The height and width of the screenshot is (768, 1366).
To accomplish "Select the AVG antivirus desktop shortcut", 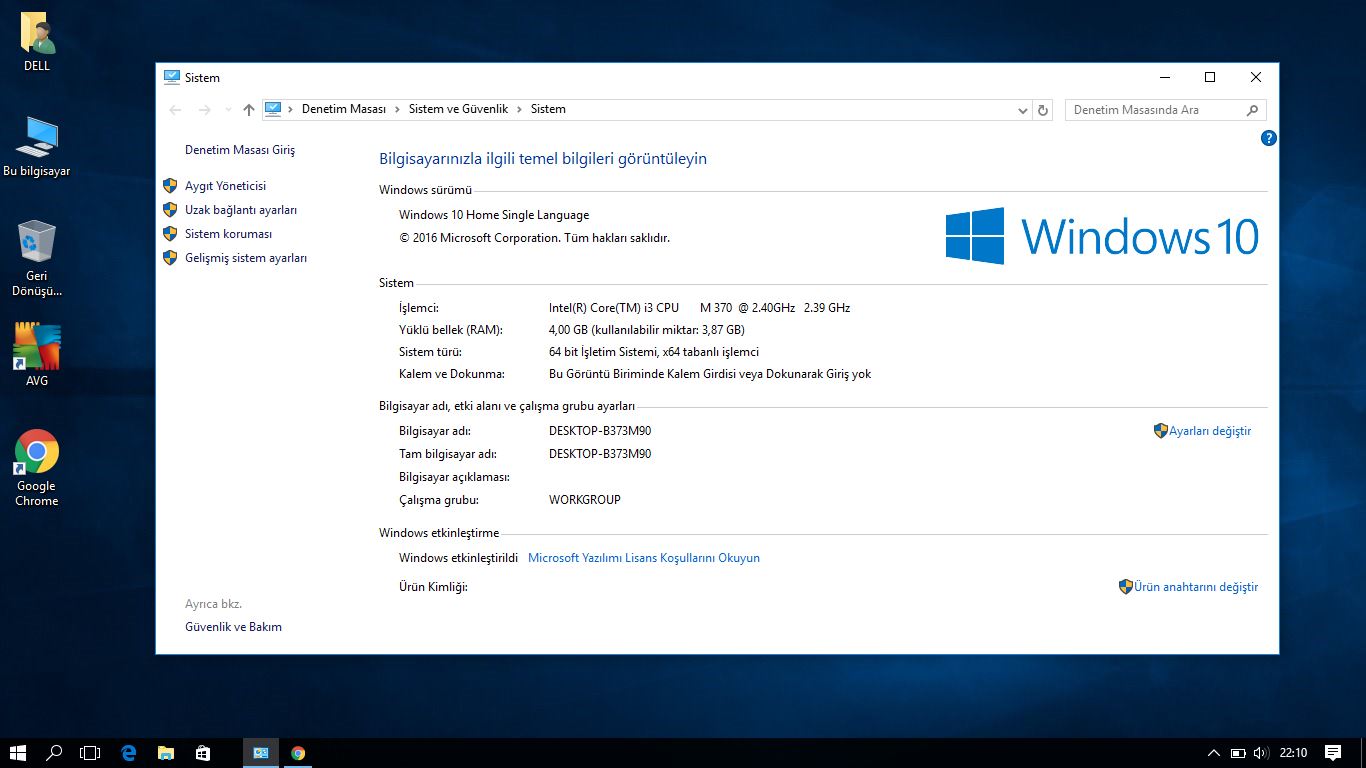I will click(x=37, y=355).
